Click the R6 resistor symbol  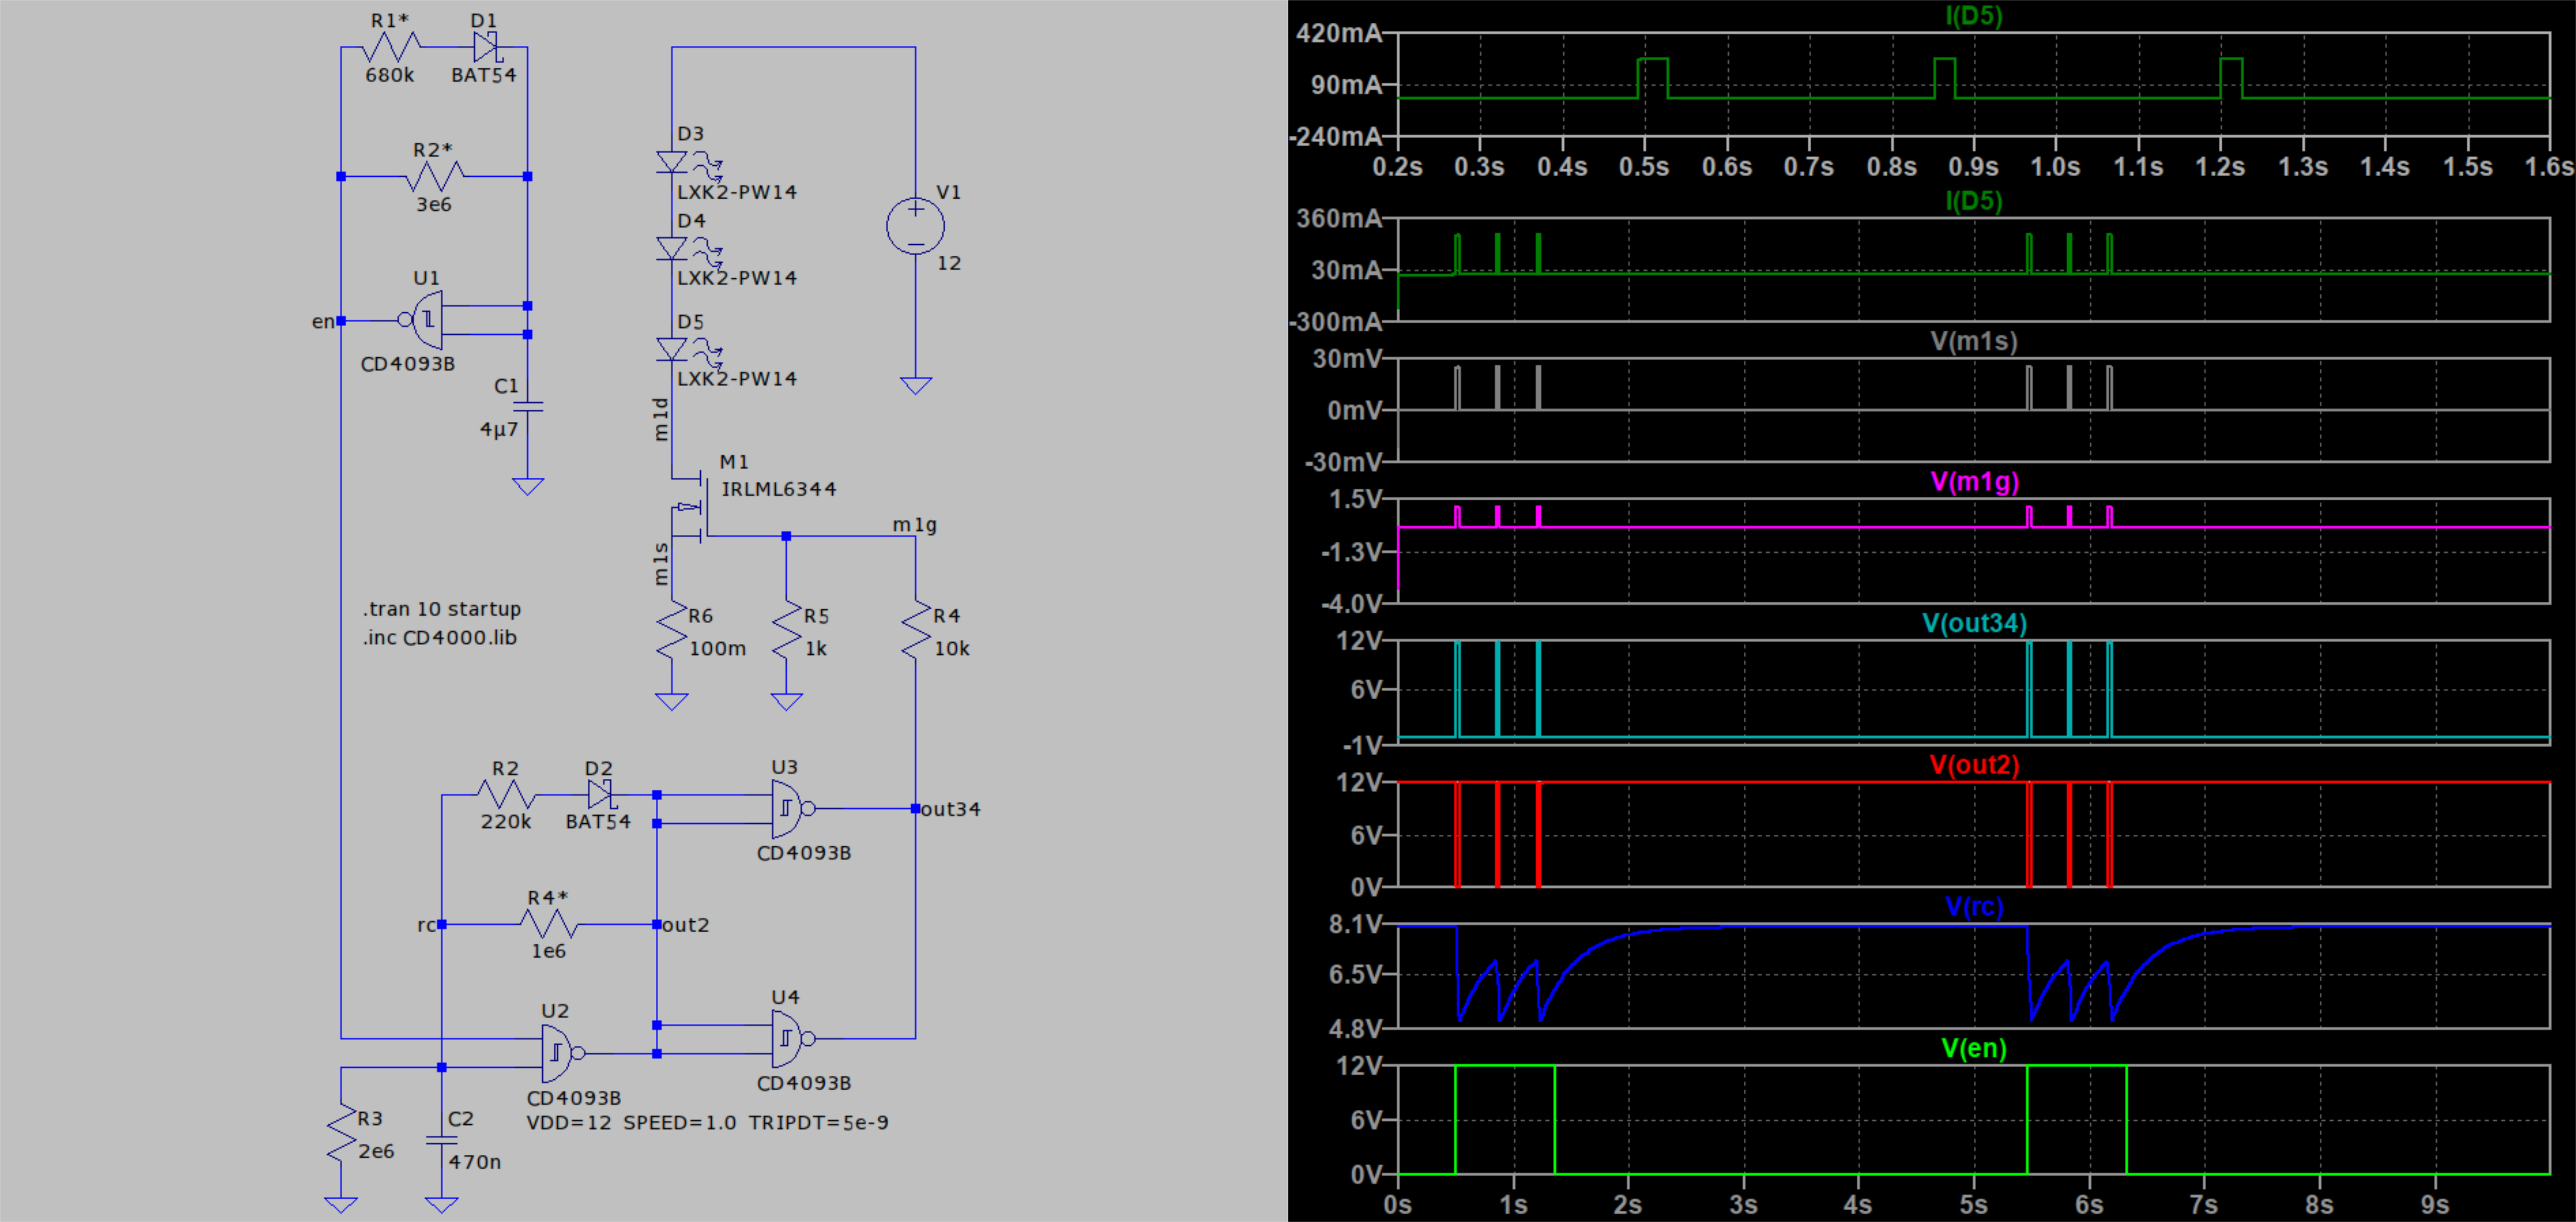point(672,630)
